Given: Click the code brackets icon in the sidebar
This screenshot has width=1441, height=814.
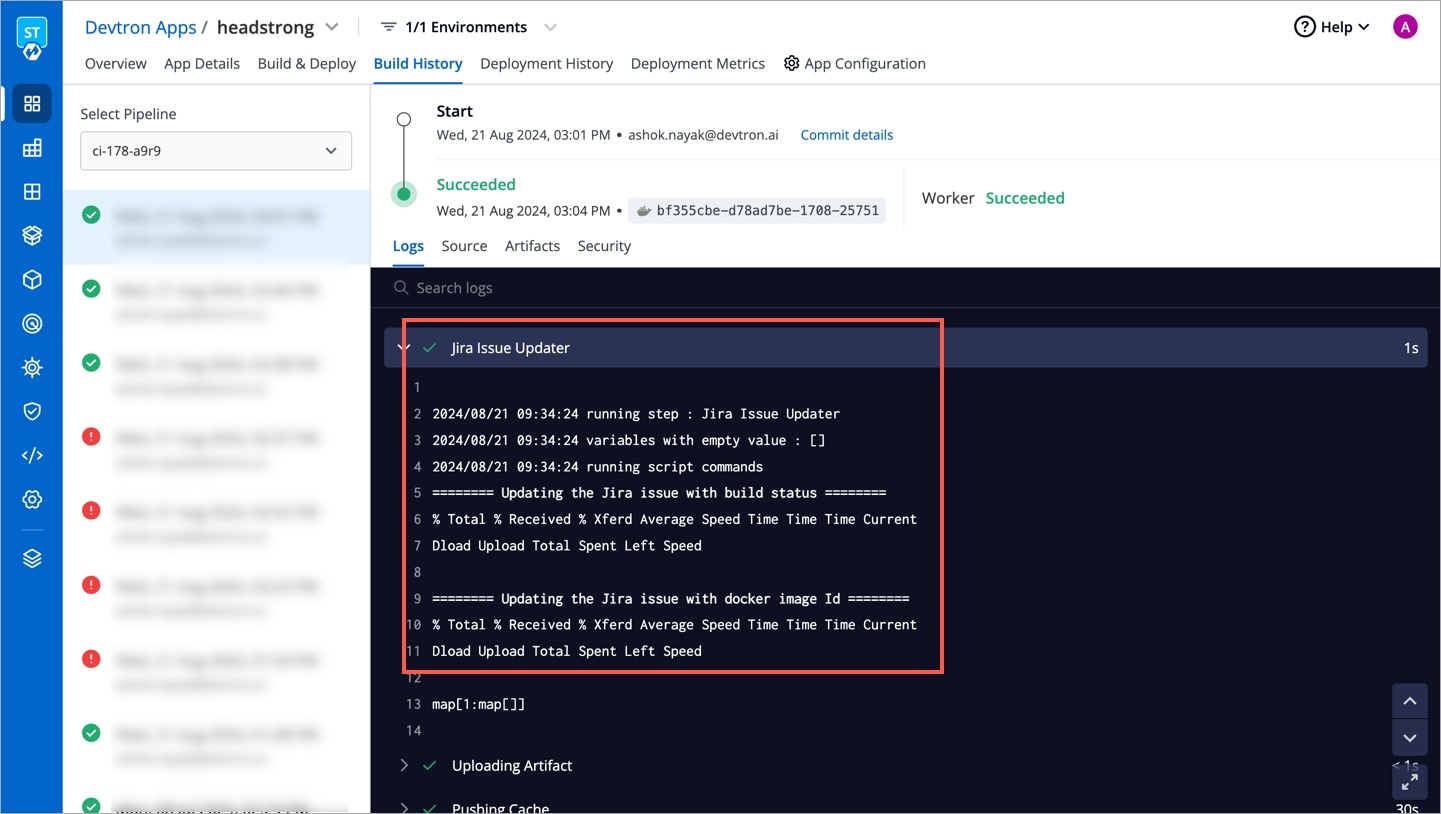Looking at the screenshot, I should (32, 456).
